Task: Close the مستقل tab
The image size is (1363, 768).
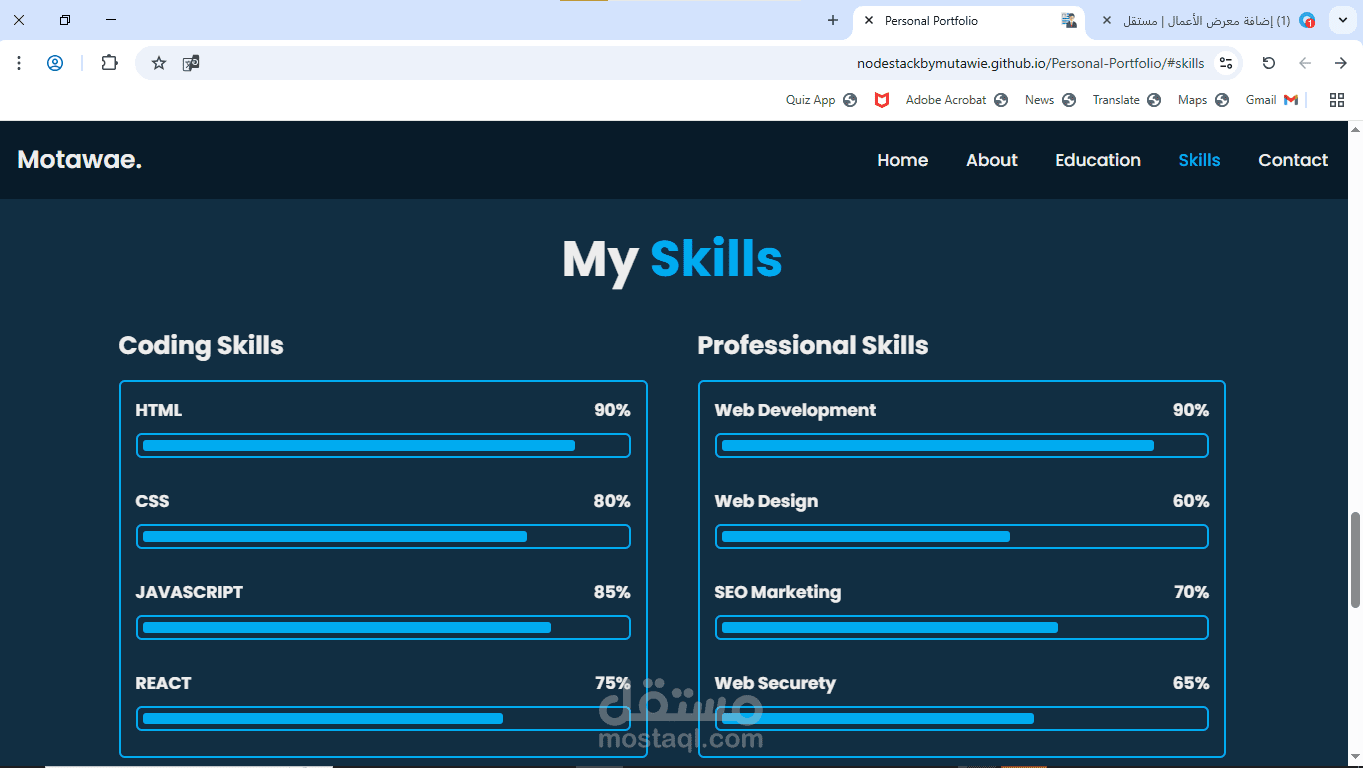Action: (1107, 20)
